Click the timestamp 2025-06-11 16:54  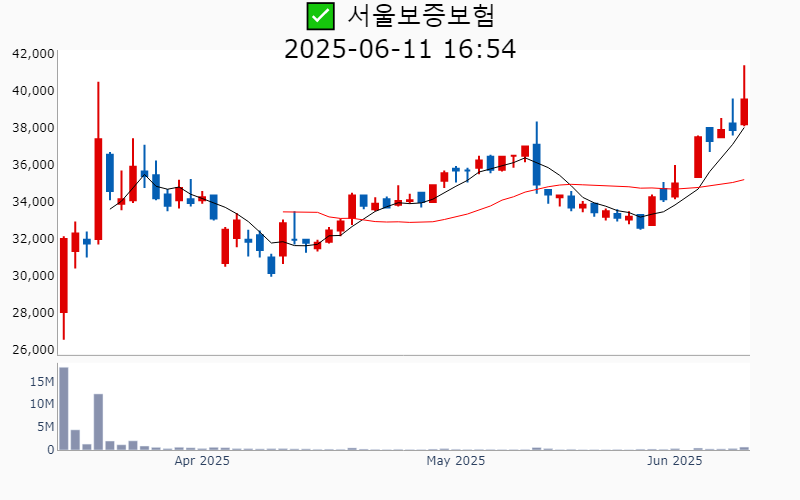click(400, 49)
